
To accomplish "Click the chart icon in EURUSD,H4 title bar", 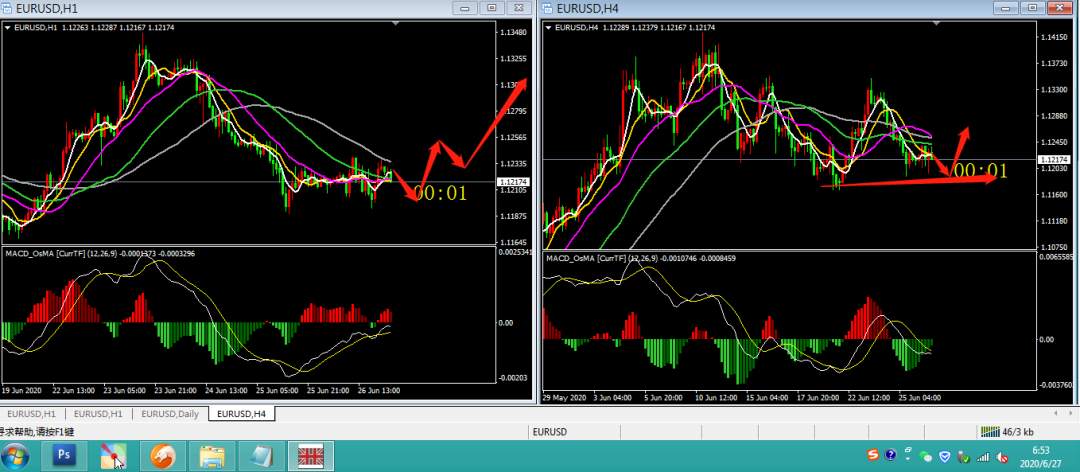I will (548, 8).
